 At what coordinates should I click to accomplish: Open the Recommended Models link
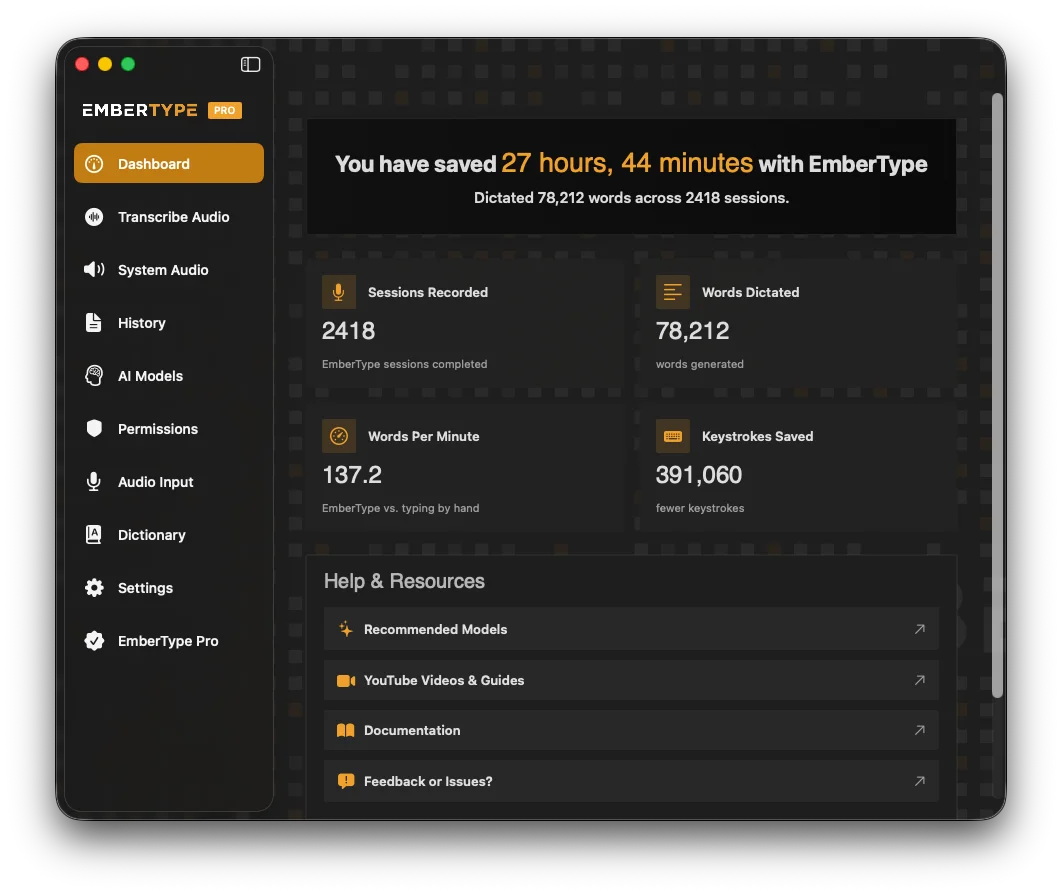631,629
